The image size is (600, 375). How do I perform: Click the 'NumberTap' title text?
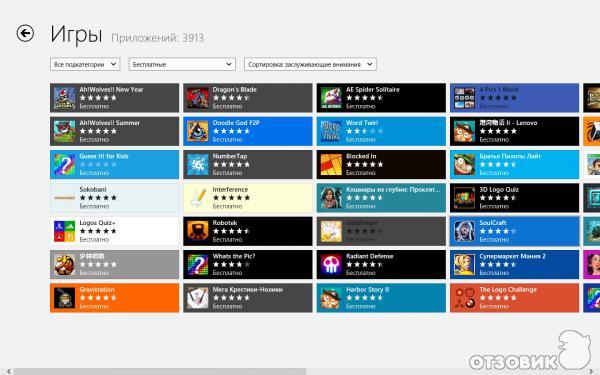[230, 156]
